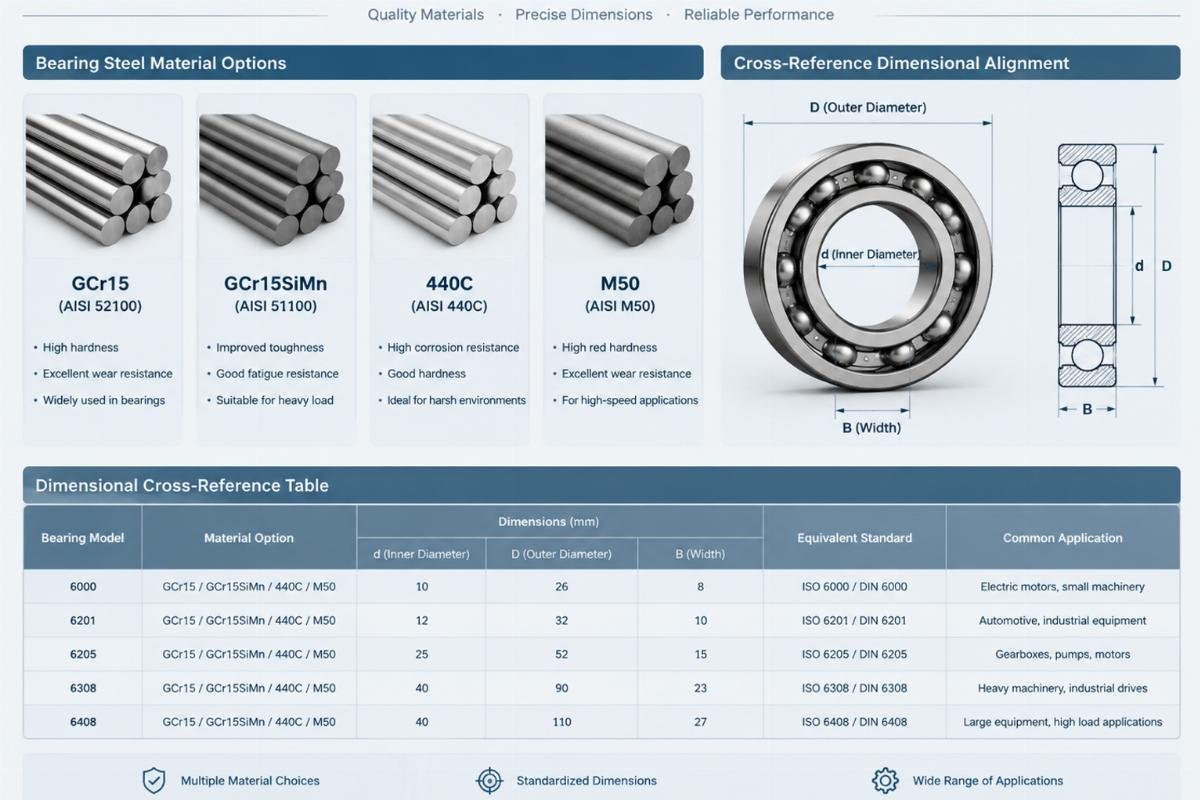
Task: Click outer diameter value 110
Action: click(x=561, y=722)
